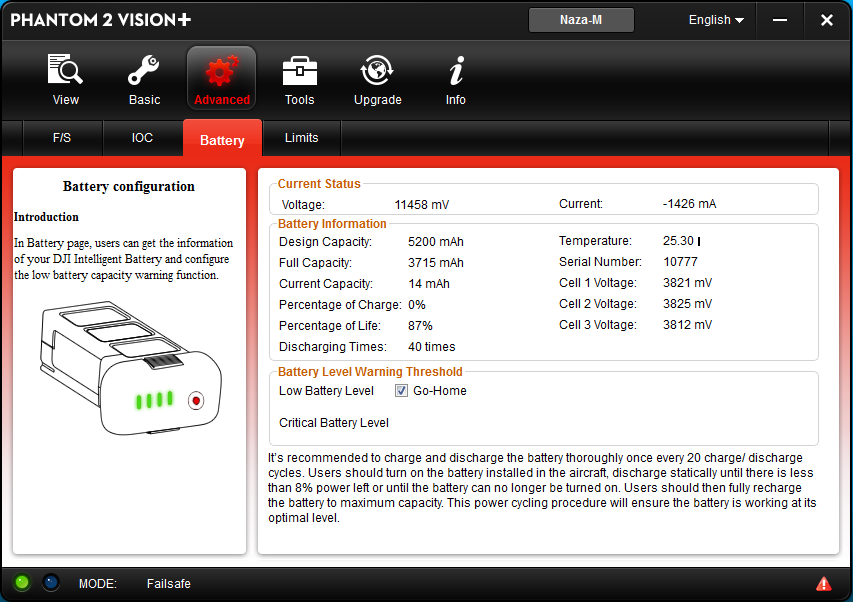Screen dimensions: 853x602
Task: Switch to the Limits tab
Action: 301,138
